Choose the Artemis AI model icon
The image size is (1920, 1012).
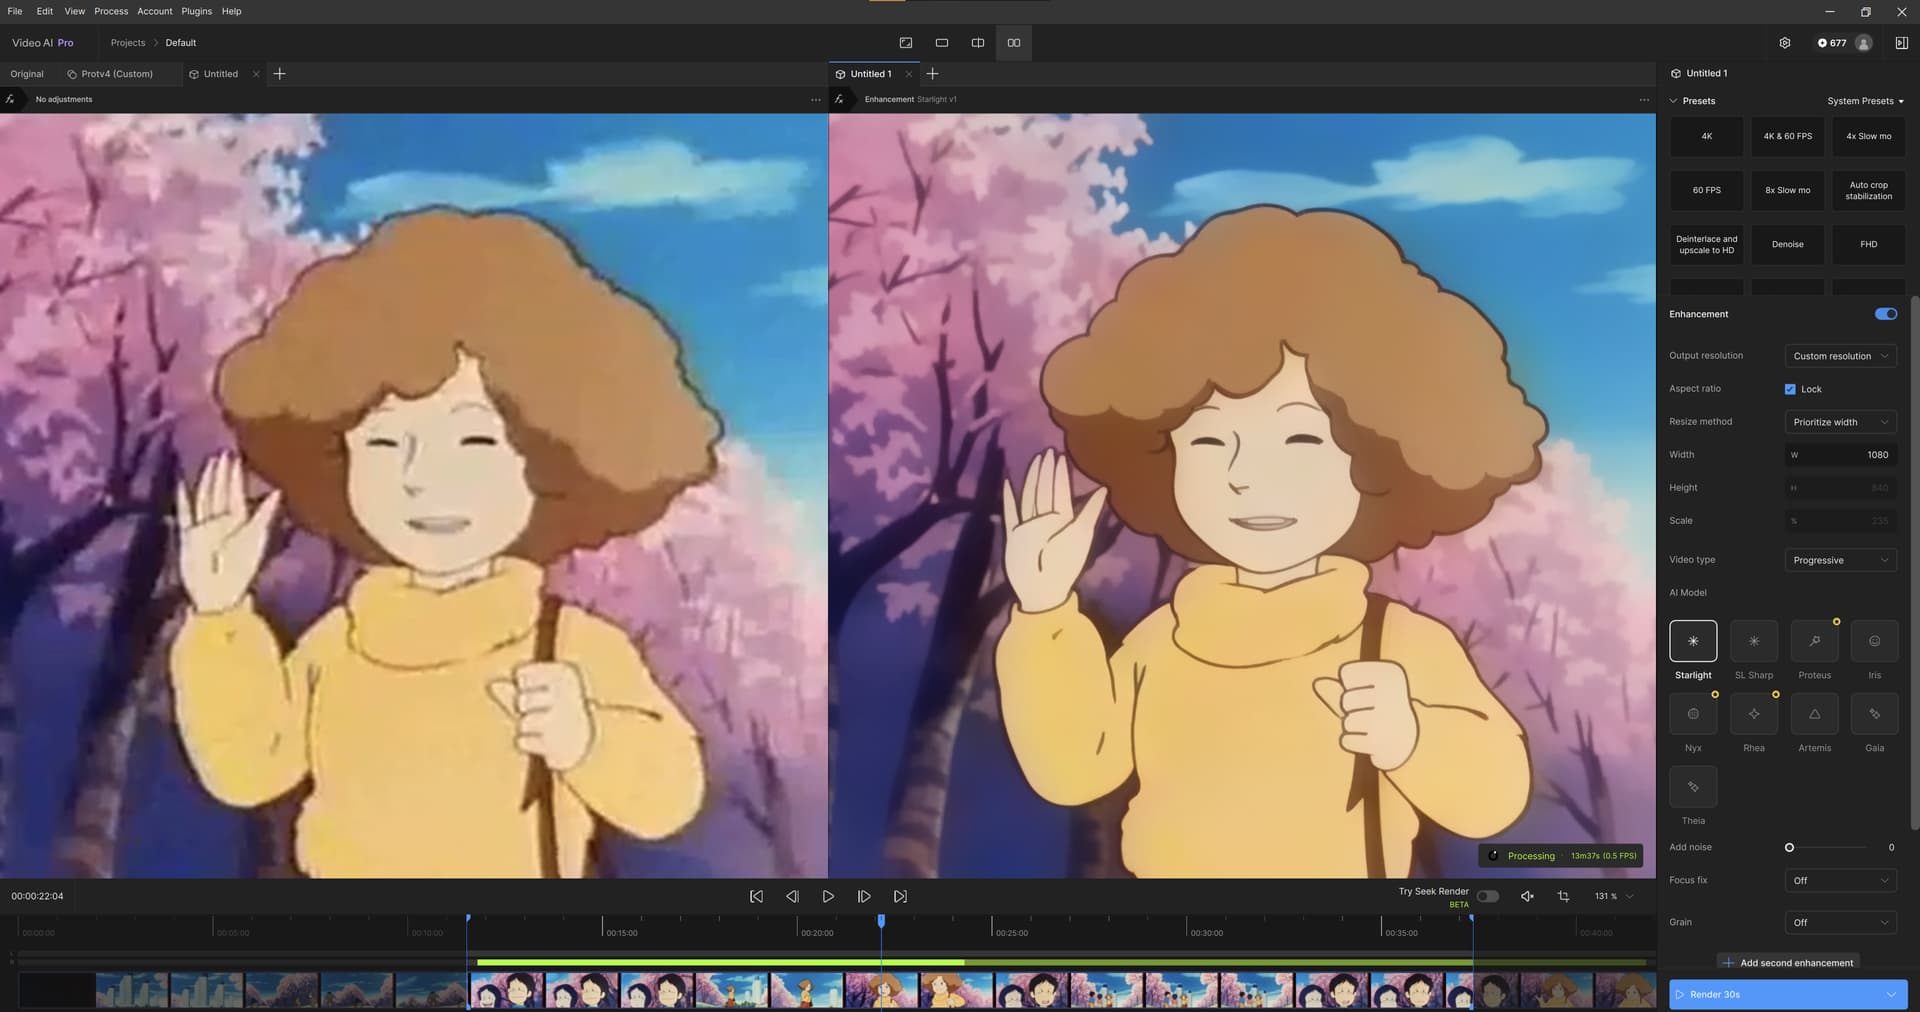point(1814,714)
